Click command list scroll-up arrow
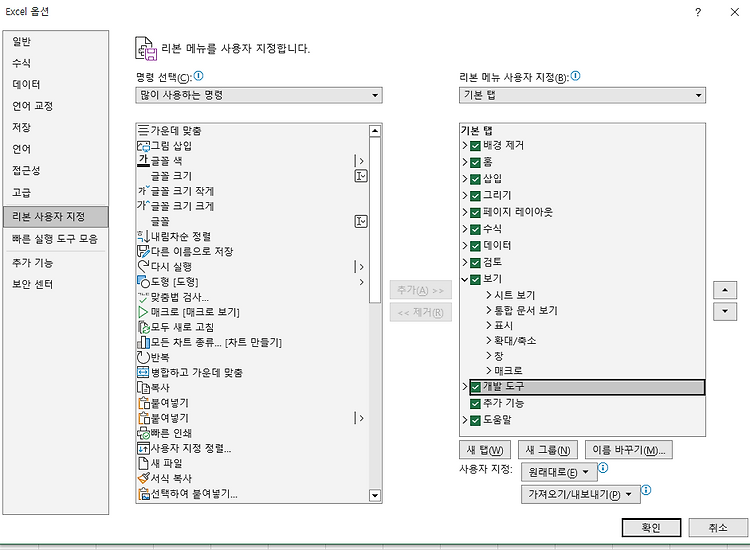This screenshot has height=550, width=750. click(375, 131)
